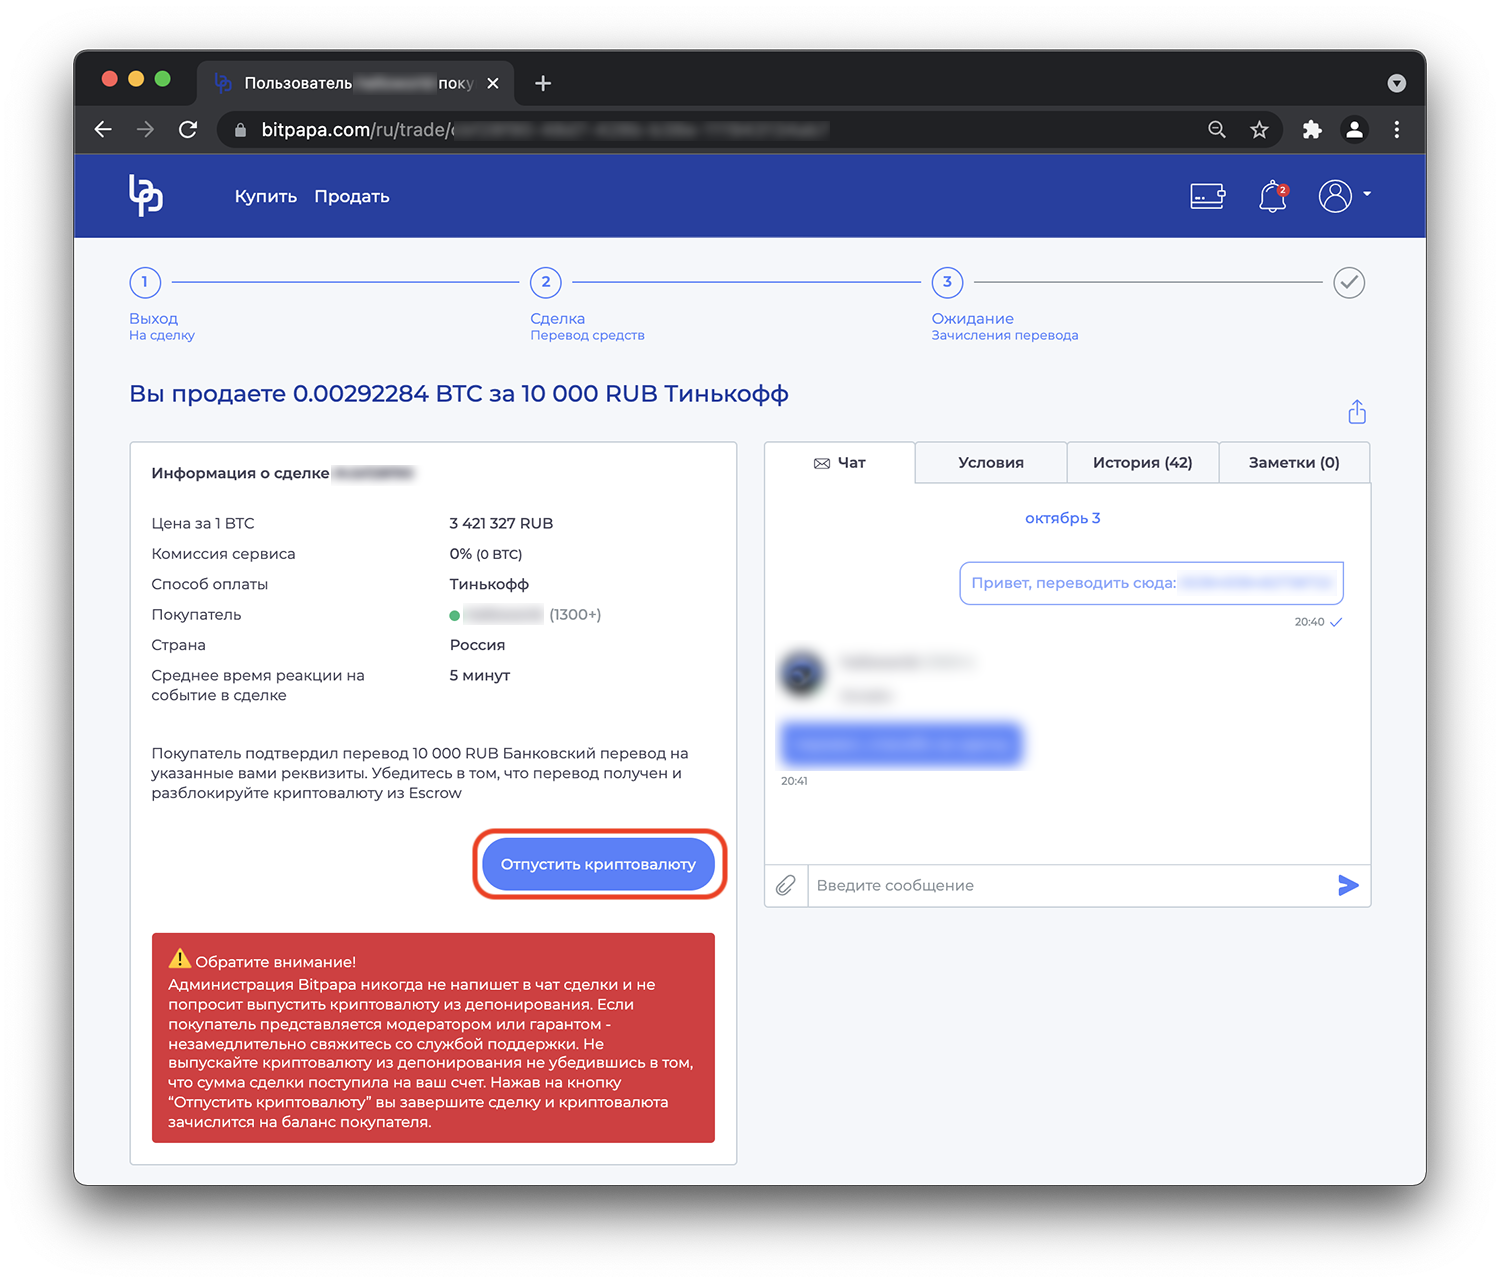1500x1283 pixels.
Task: Click the tab search dropdown arrow
Action: click(x=1397, y=83)
